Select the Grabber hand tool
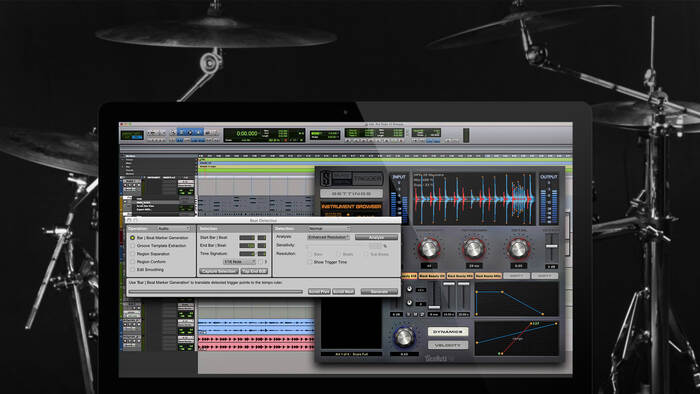This screenshot has height=394, width=700. tap(199, 133)
